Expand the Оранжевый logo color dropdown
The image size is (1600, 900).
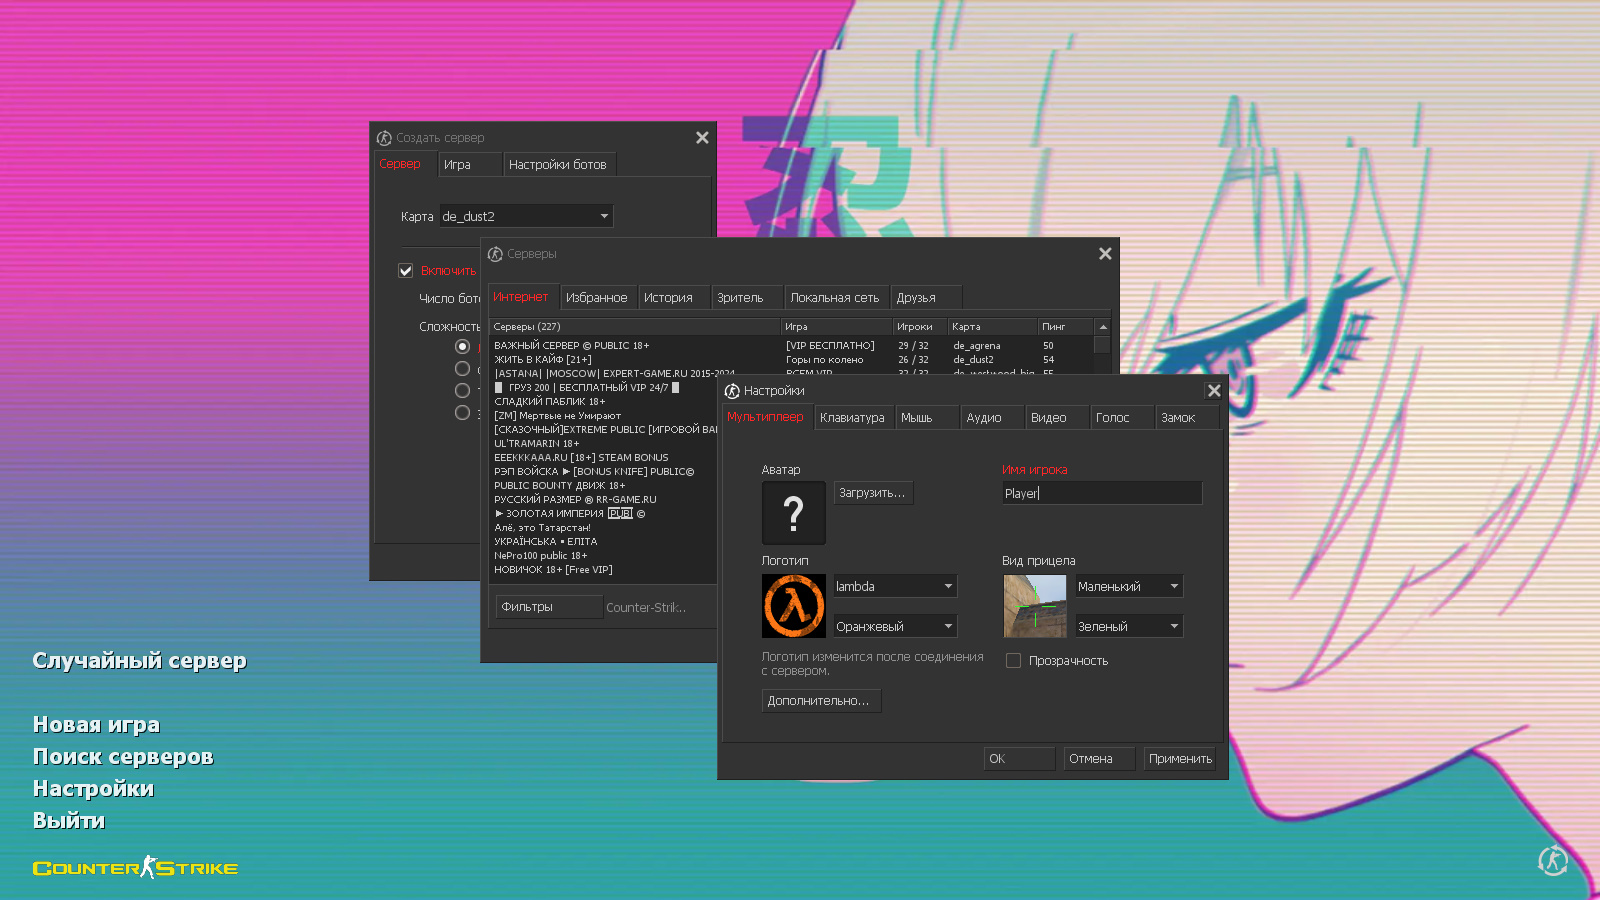pyautogui.click(x=895, y=627)
